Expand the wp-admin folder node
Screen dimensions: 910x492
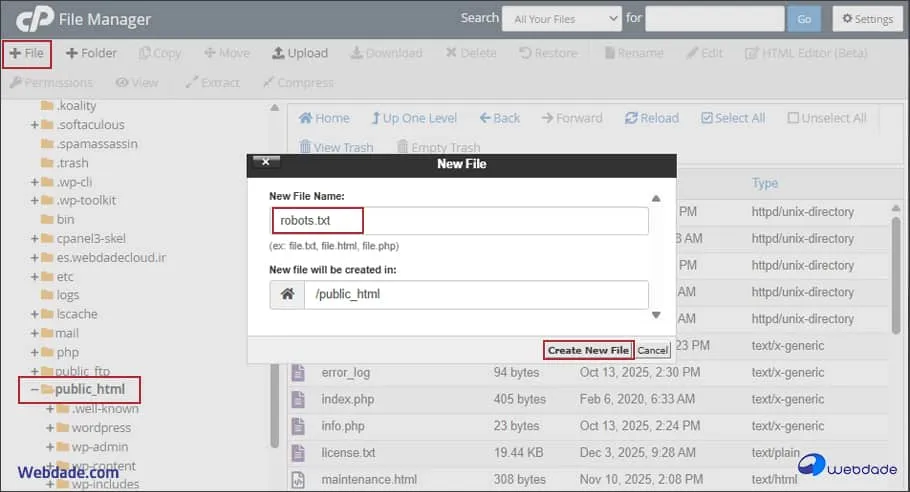pyautogui.click(x=50, y=447)
